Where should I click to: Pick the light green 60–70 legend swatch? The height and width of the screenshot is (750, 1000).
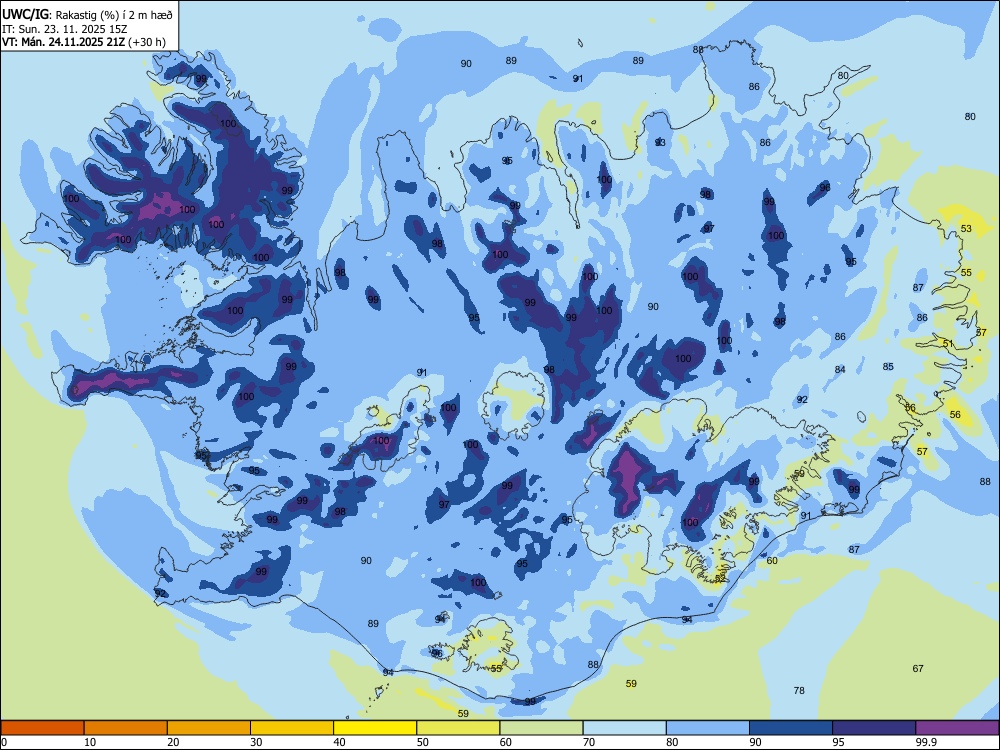[x=541, y=728]
